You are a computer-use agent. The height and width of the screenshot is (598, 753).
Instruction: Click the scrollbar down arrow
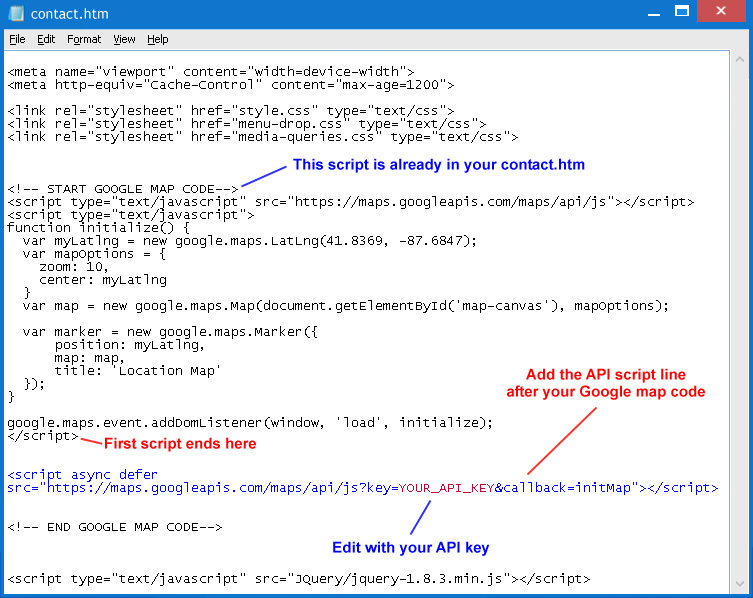tap(740, 584)
